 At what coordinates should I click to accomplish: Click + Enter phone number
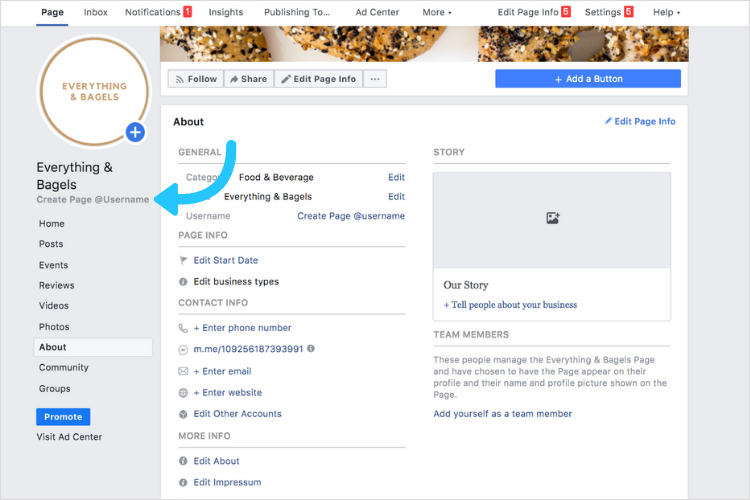click(243, 328)
